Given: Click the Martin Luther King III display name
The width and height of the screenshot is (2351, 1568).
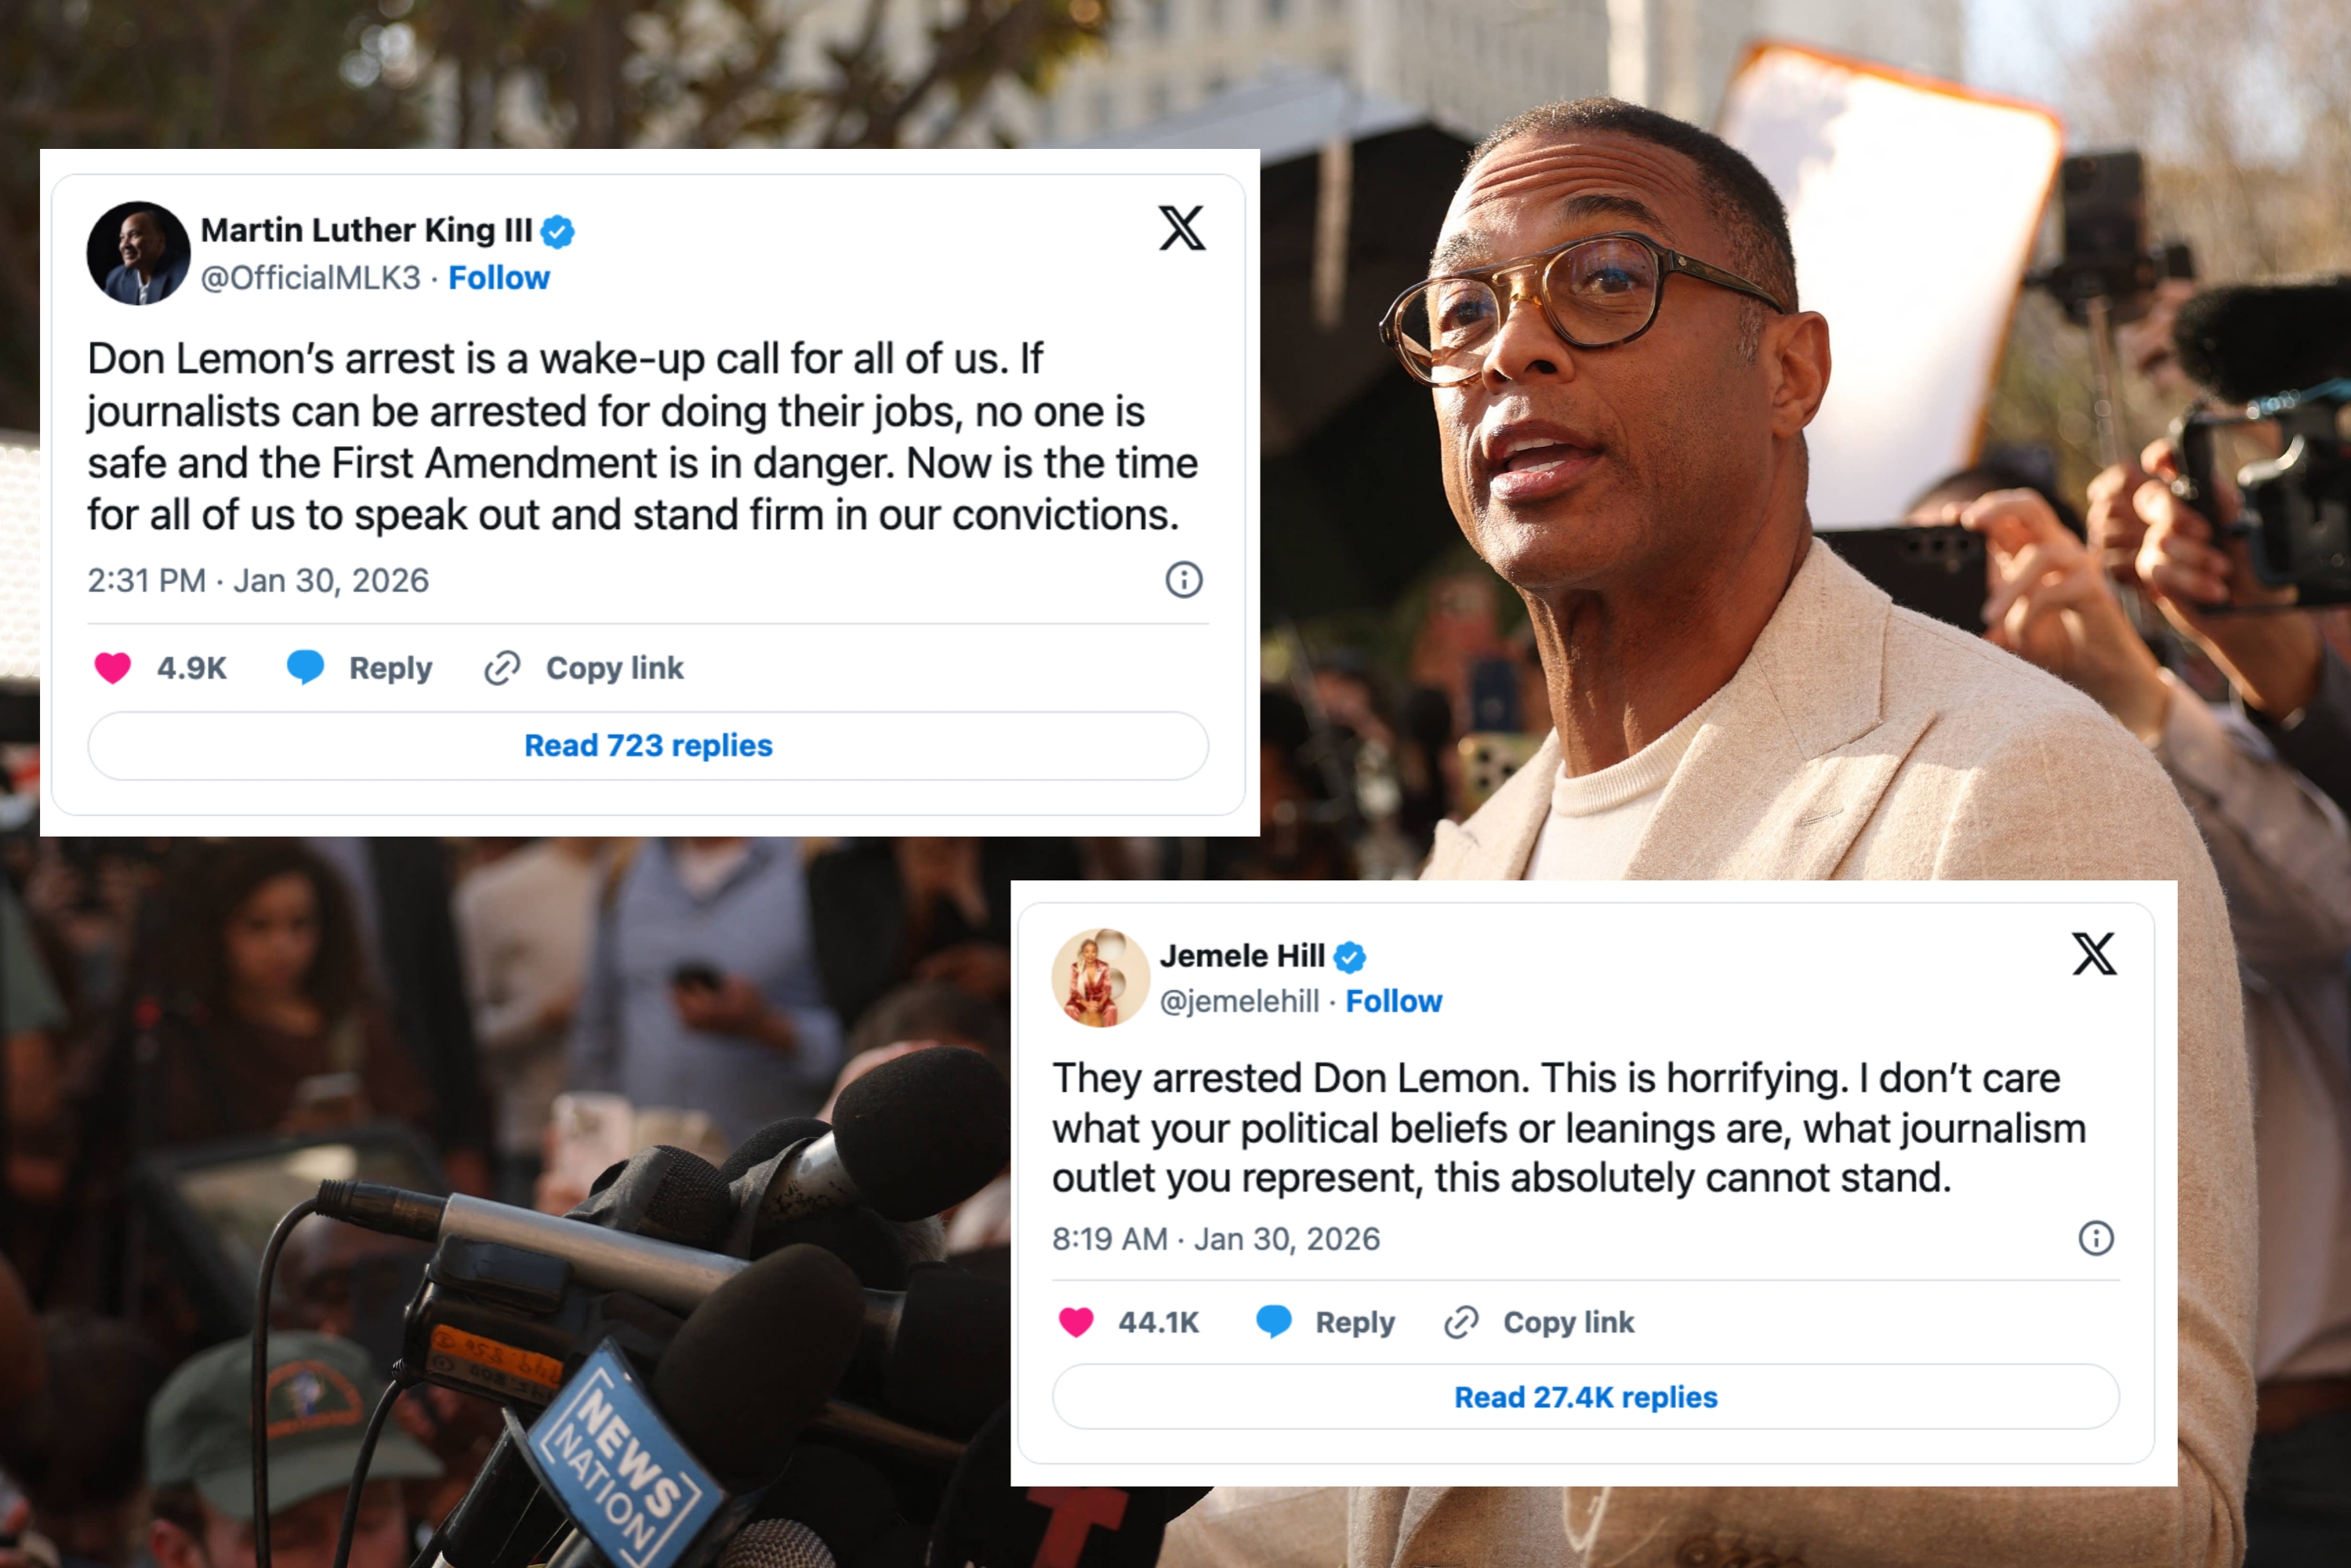Looking at the screenshot, I should point(366,230).
